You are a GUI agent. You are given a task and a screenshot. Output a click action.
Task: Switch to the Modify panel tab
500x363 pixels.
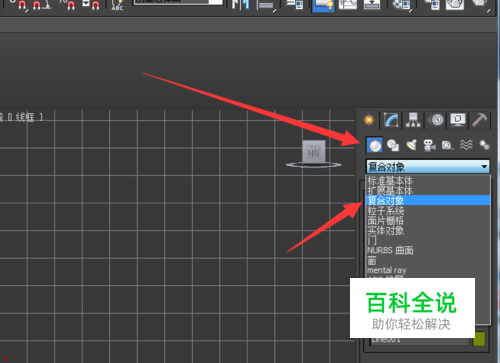pos(391,120)
